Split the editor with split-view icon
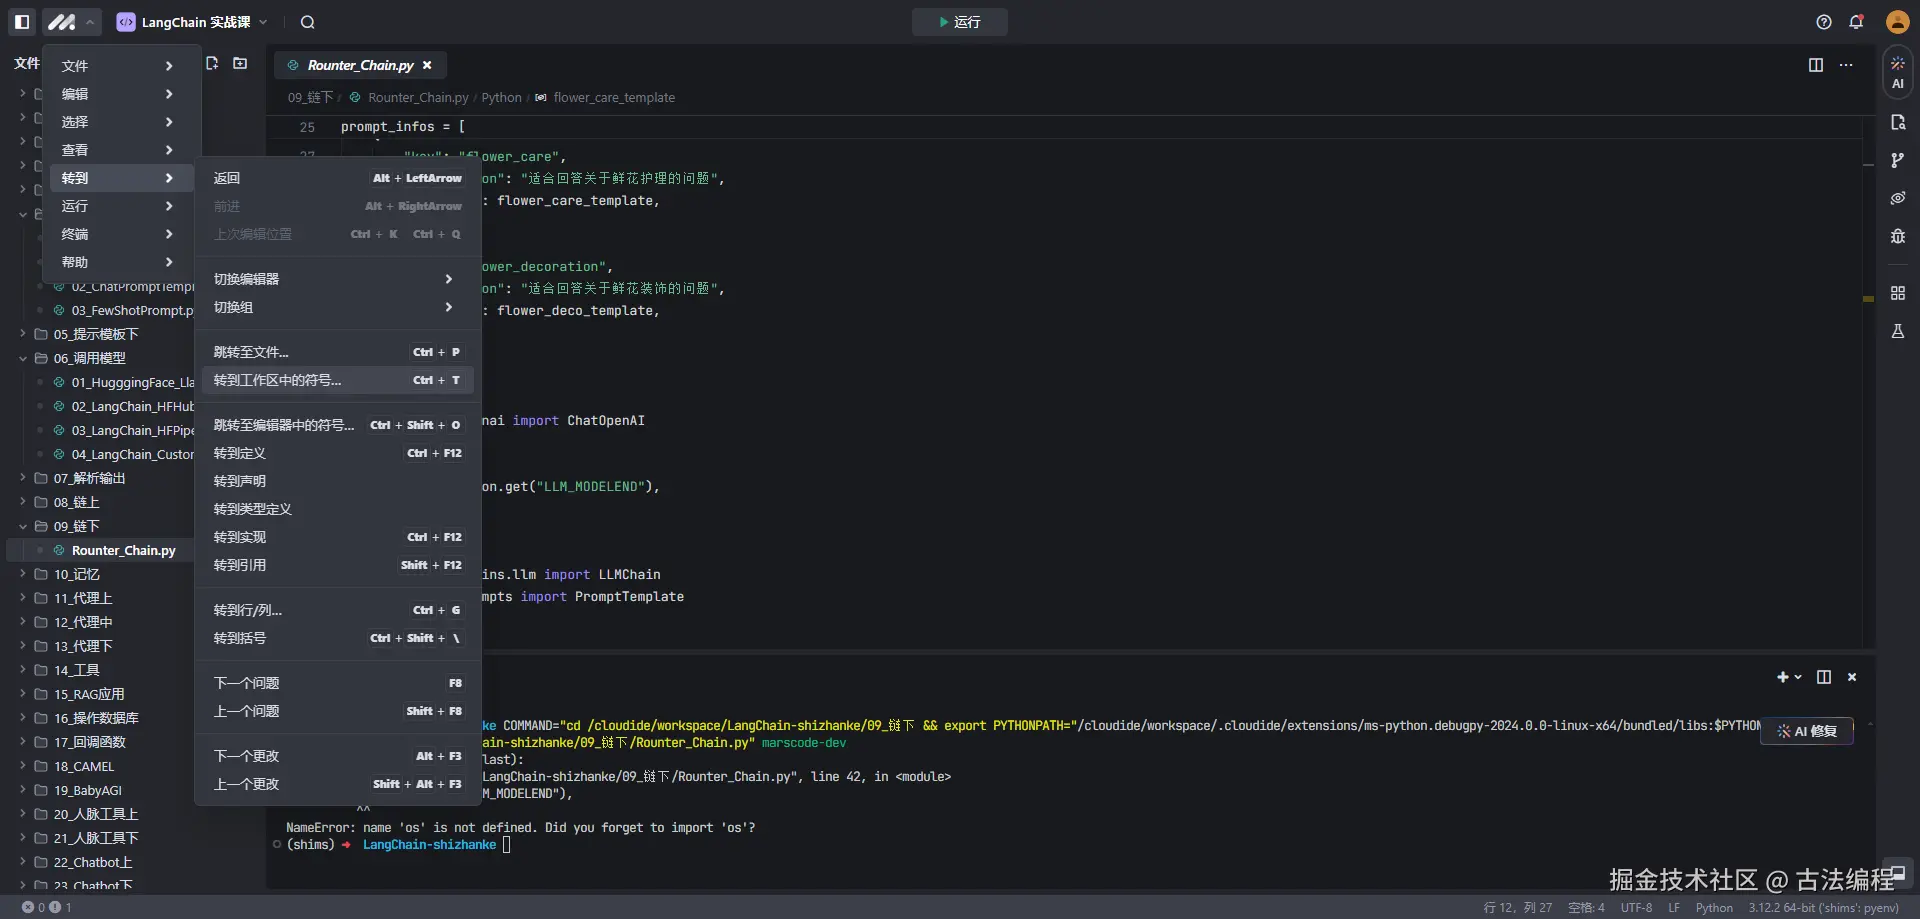This screenshot has width=1920, height=919. click(x=1815, y=65)
